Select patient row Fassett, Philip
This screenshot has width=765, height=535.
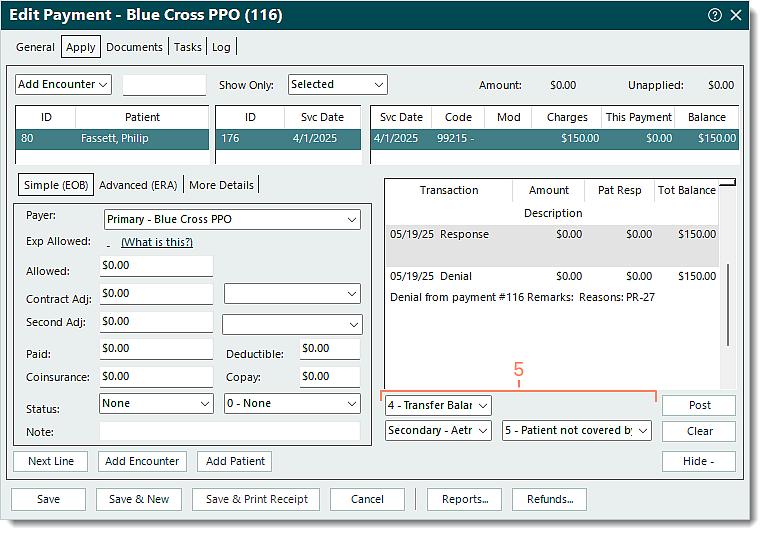pos(112,139)
